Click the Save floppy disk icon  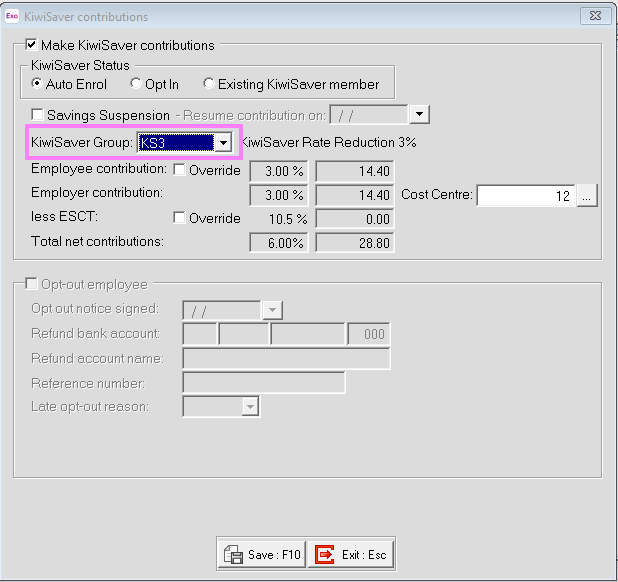coord(233,554)
